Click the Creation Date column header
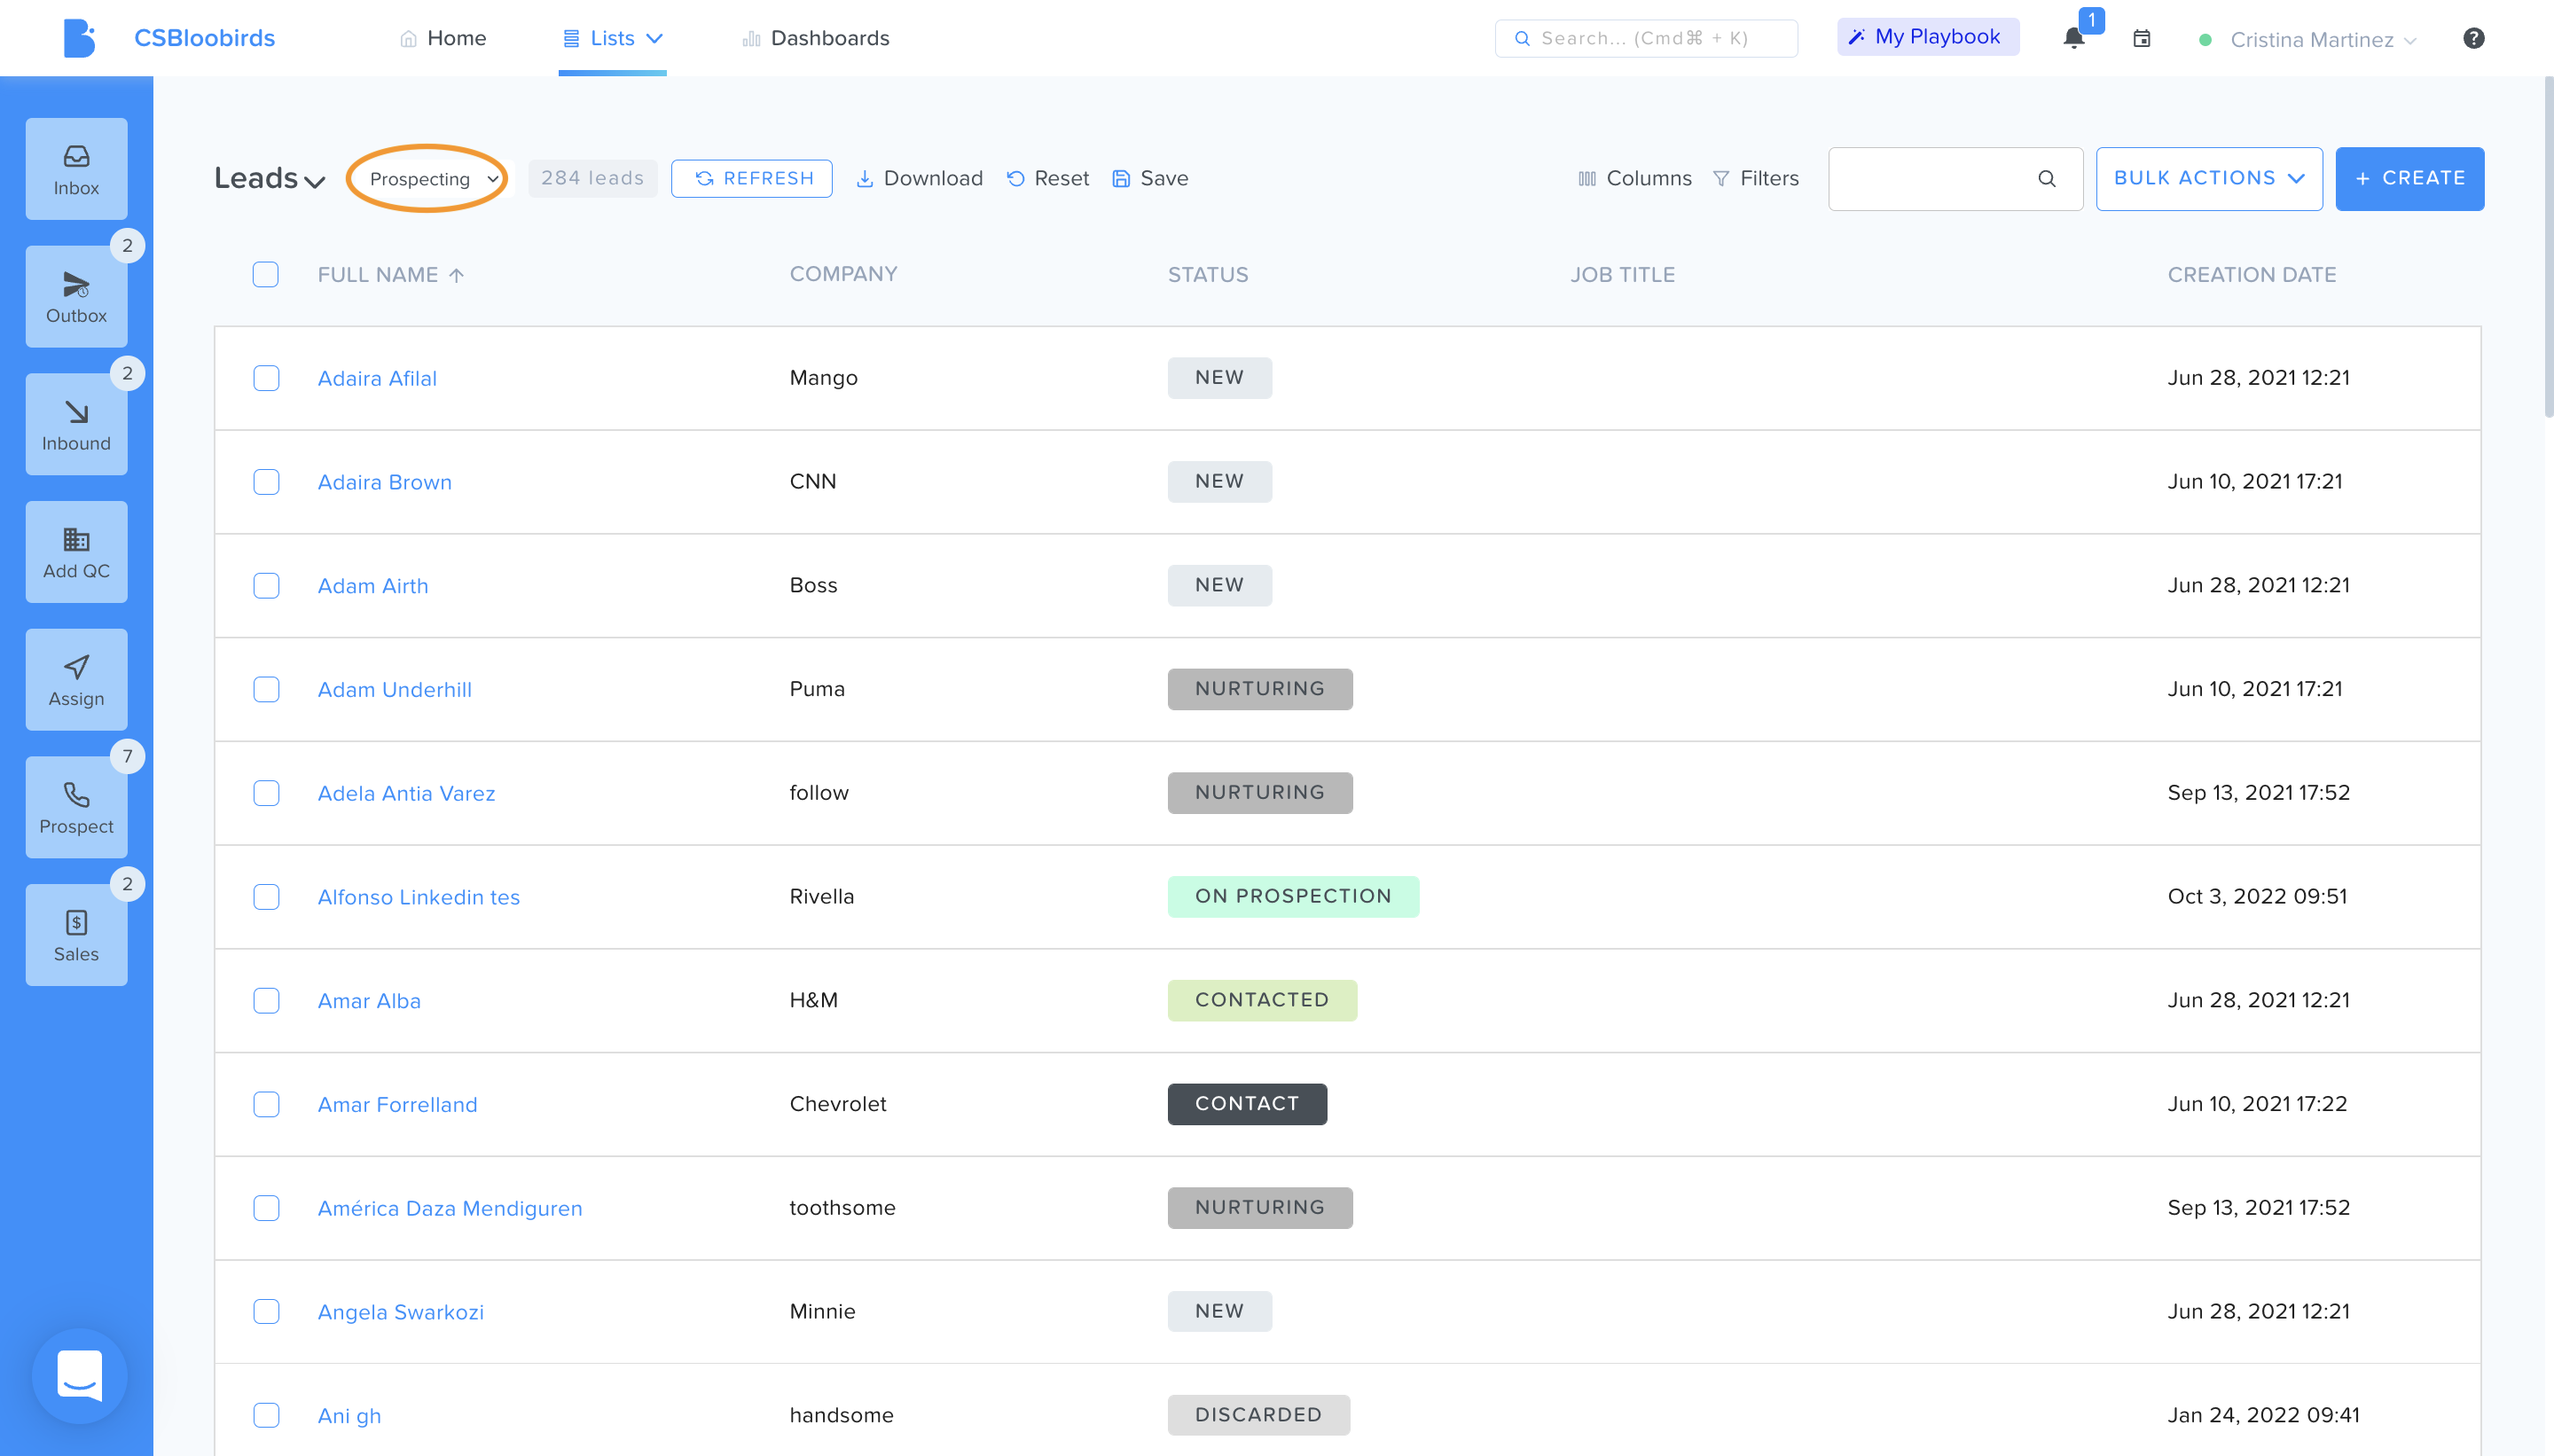 tap(2252, 275)
